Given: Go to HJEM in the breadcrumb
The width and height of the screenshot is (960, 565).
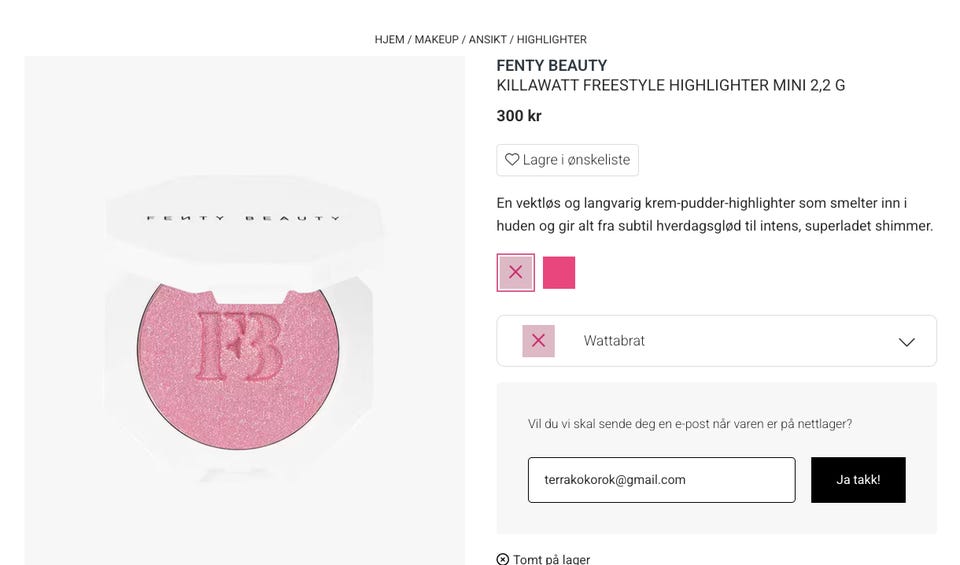Looking at the screenshot, I should tap(389, 40).
